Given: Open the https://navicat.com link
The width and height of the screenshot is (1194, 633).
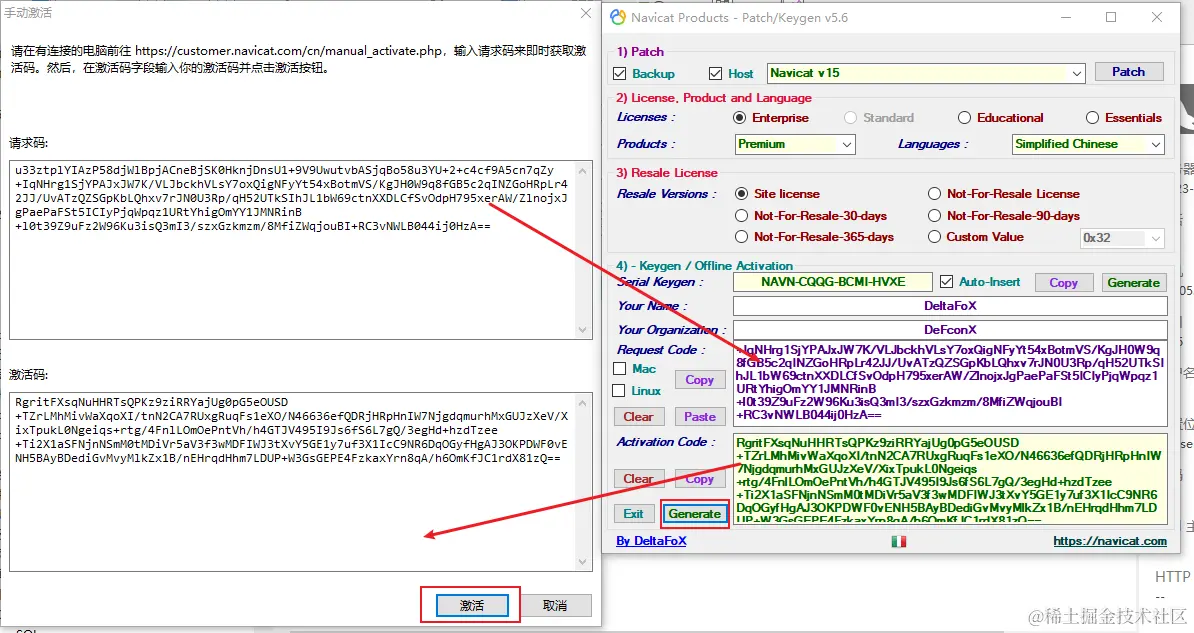Looking at the screenshot, I should click(1109, 541).
